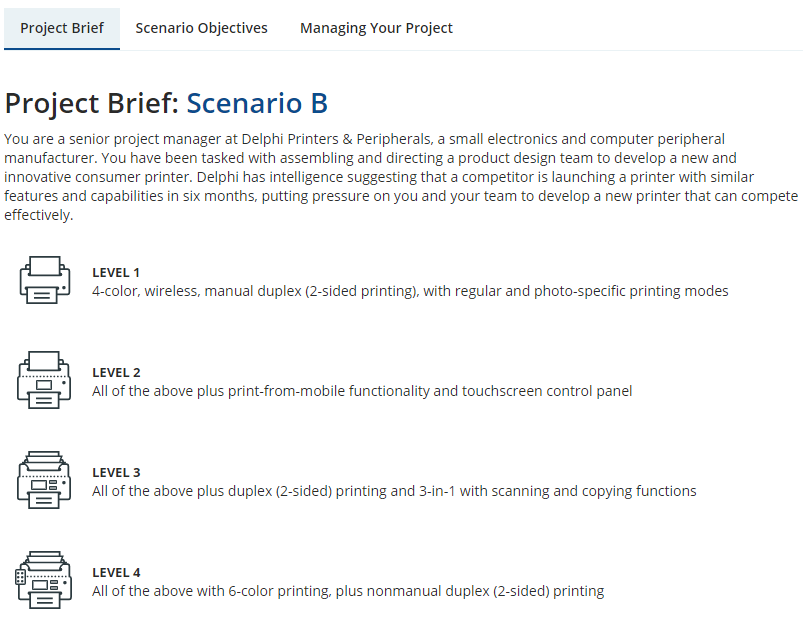
Task: Open the Managing Your Project tab
Action: [376, 28]
